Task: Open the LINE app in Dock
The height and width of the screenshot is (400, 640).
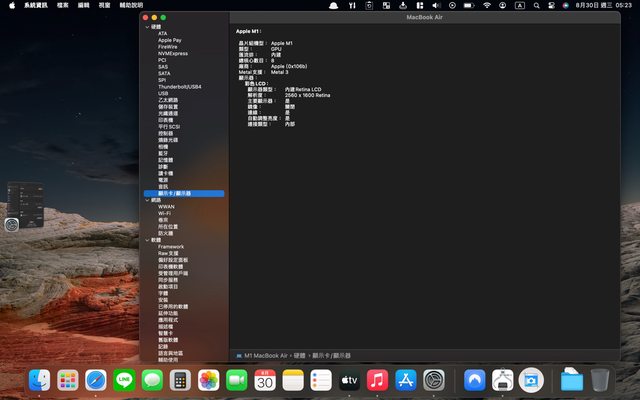Action: (x=124, y=380)
